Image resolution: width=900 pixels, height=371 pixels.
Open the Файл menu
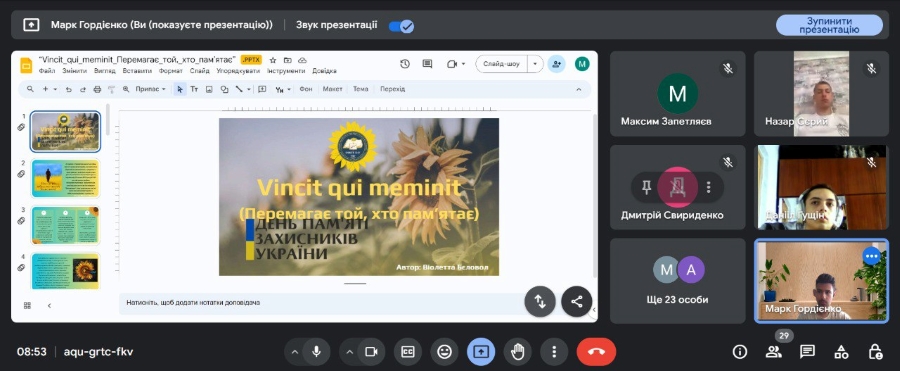pyautogui.click(x=46, y=71)
